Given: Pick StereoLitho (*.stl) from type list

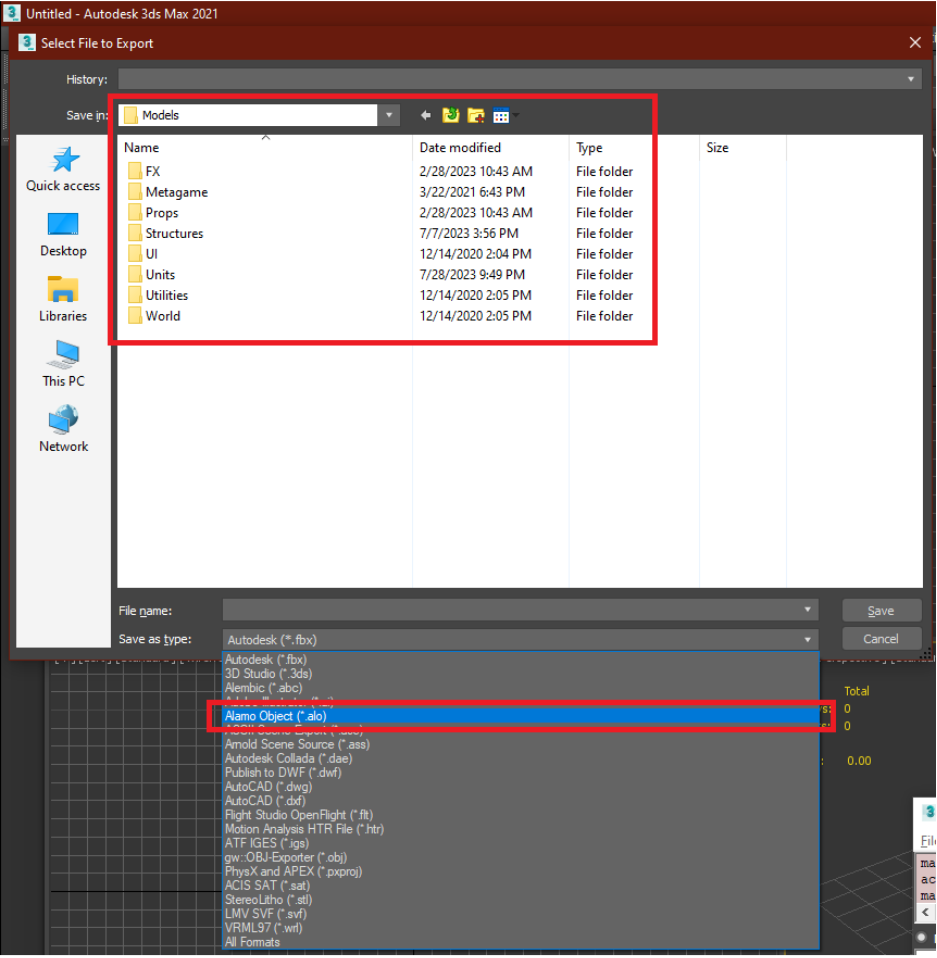Looking at the screenshot, I should pos(269,899).
